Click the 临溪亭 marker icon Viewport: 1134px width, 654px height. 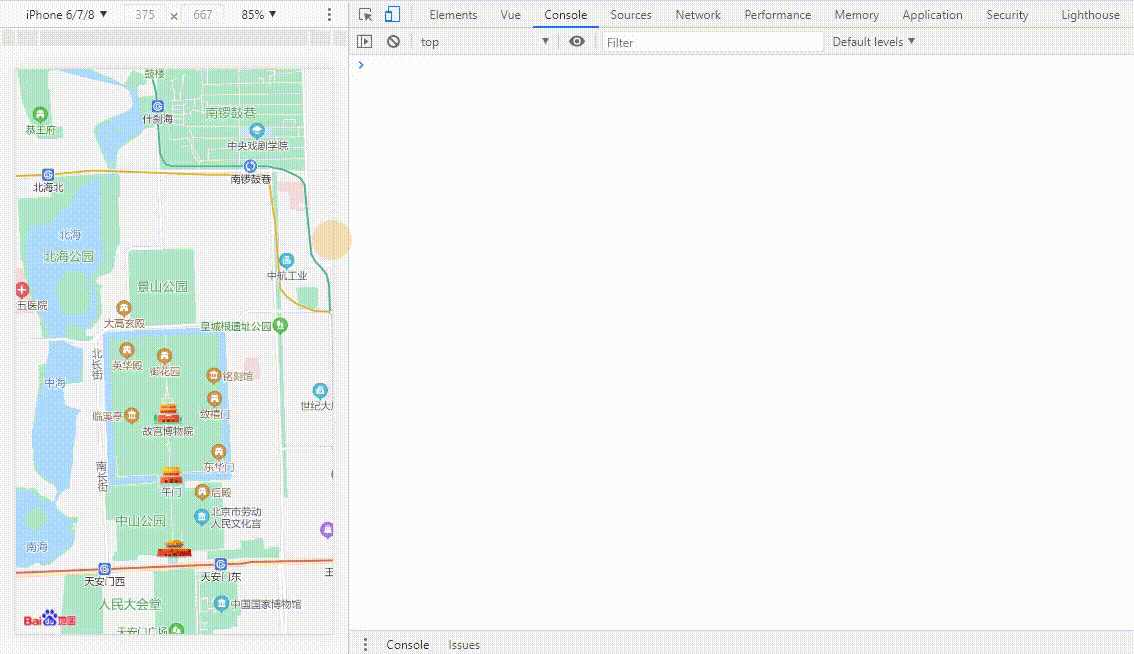(x=132, y=415)
